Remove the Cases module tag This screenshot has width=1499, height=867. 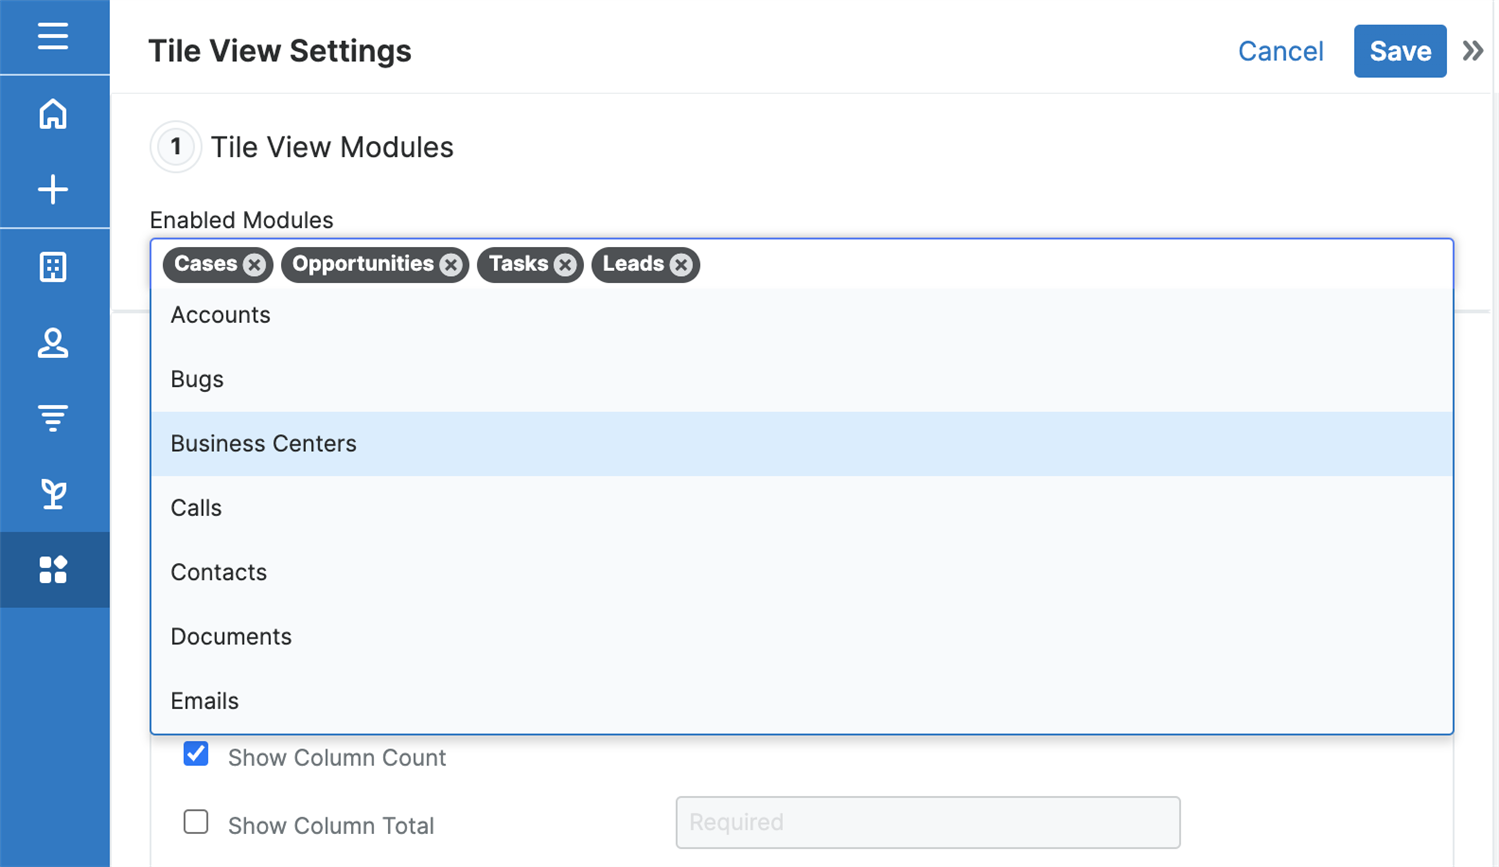tap(254, 265)
